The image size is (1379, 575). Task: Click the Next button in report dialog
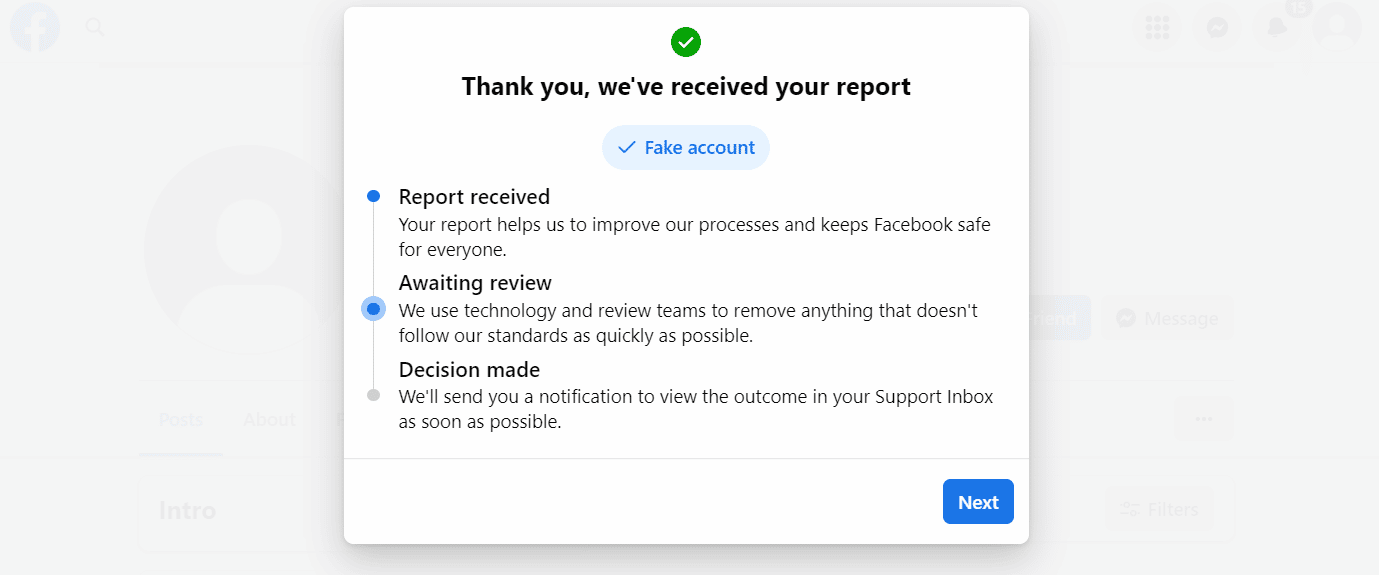(978, 502)
